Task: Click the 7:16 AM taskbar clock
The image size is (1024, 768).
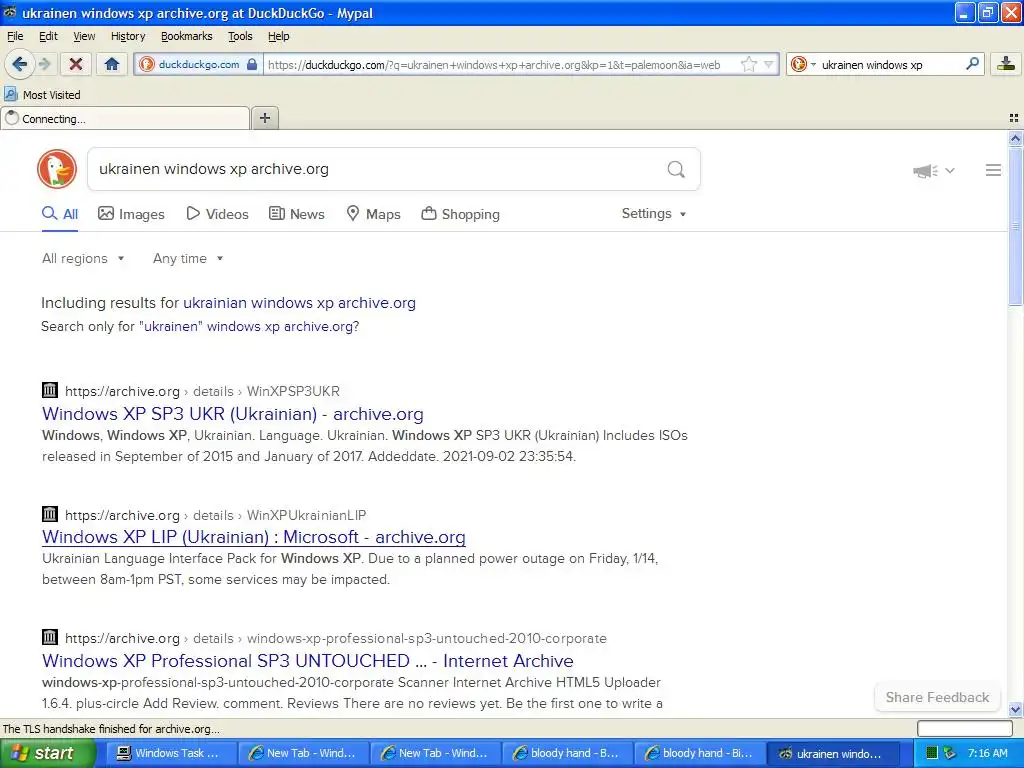Action: click(x=987, y=753)
